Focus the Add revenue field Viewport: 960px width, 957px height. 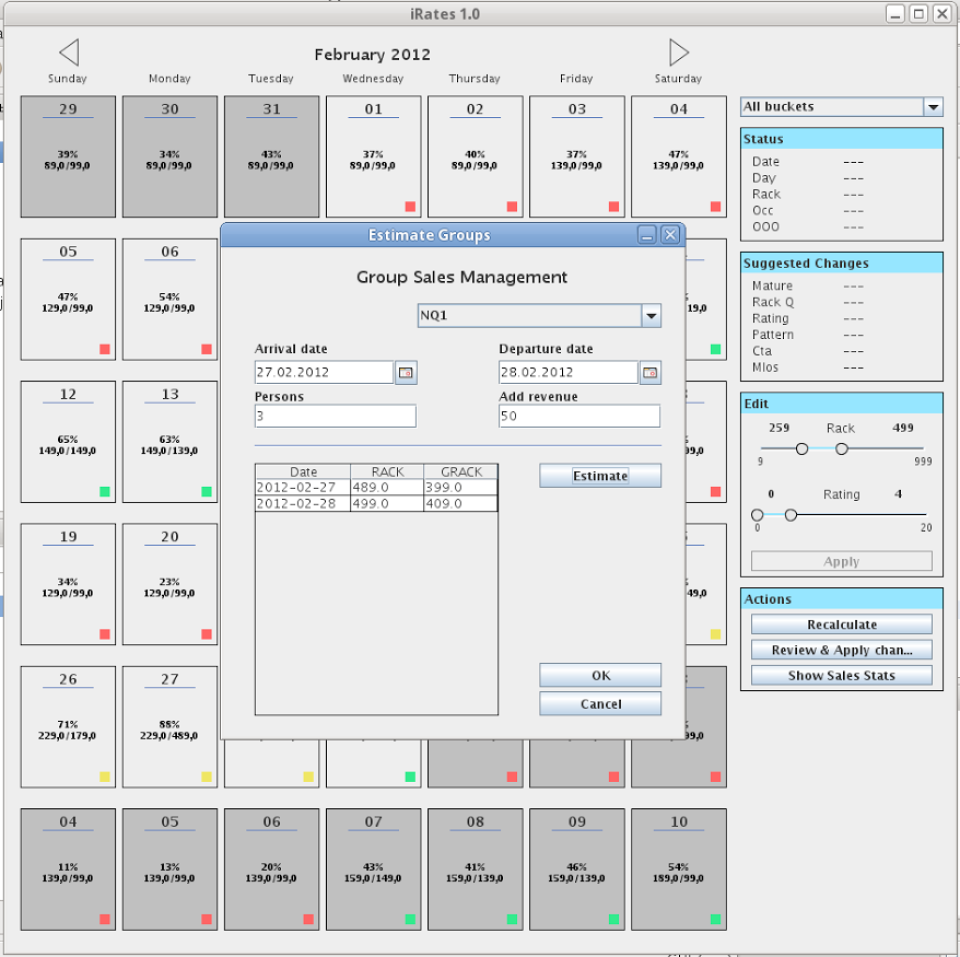coord(580,416)
